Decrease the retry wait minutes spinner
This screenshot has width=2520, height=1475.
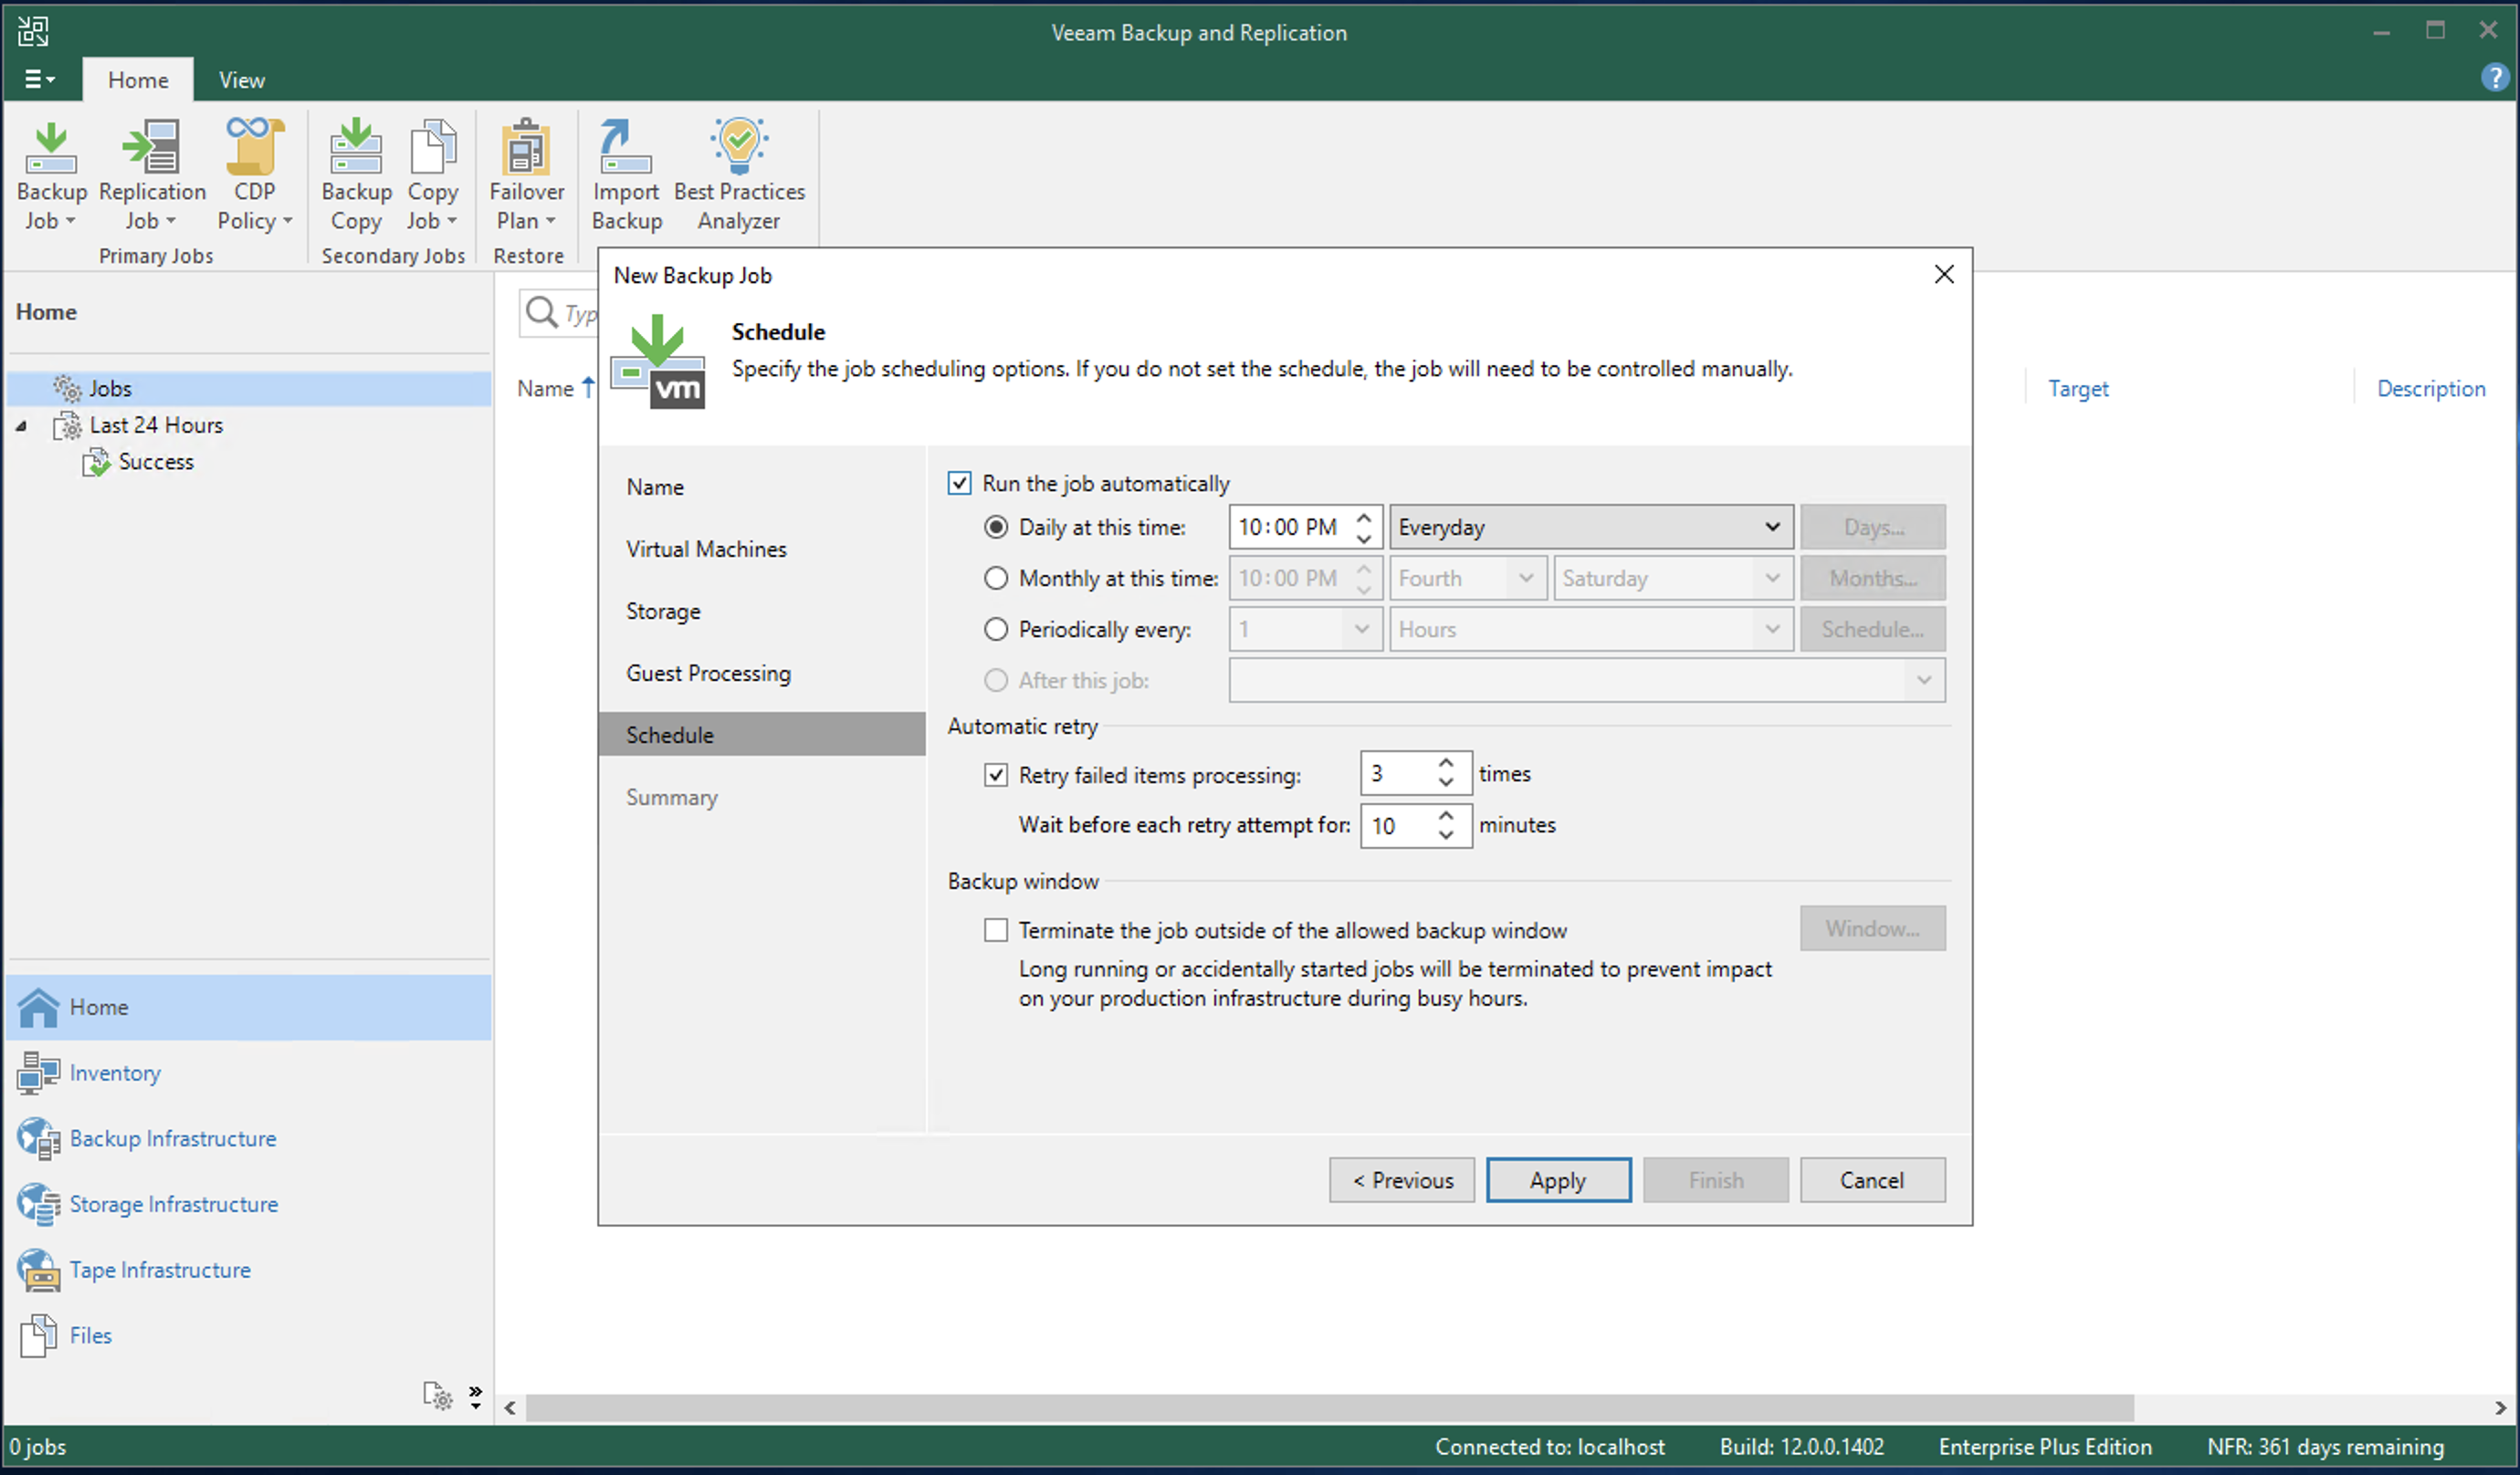coord(1446,836)
